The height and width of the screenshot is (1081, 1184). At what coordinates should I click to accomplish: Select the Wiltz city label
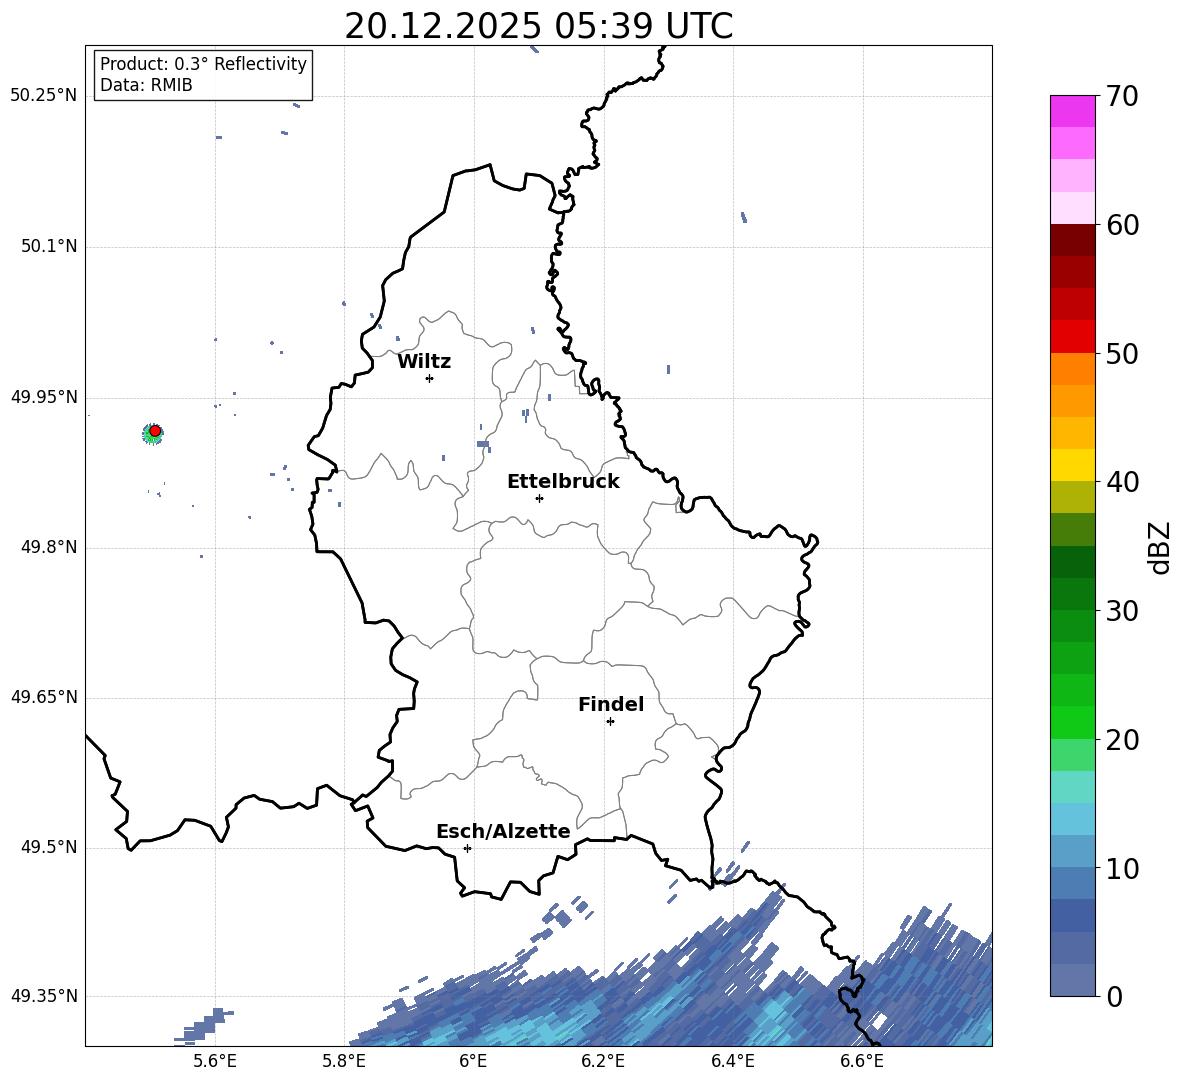tap(424, 362)
